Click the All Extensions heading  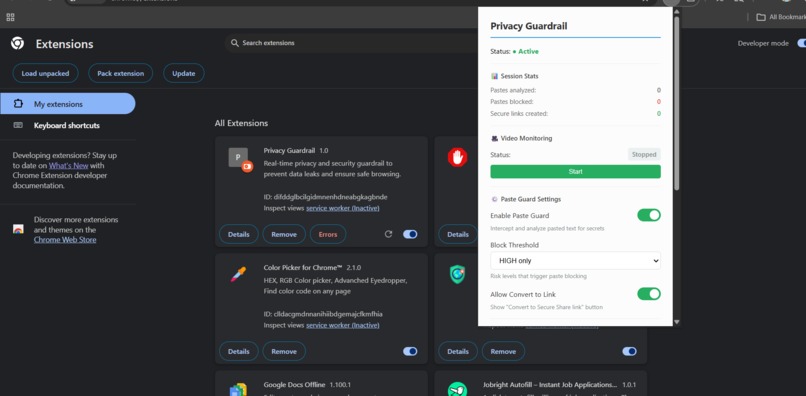tap(241, 123)
